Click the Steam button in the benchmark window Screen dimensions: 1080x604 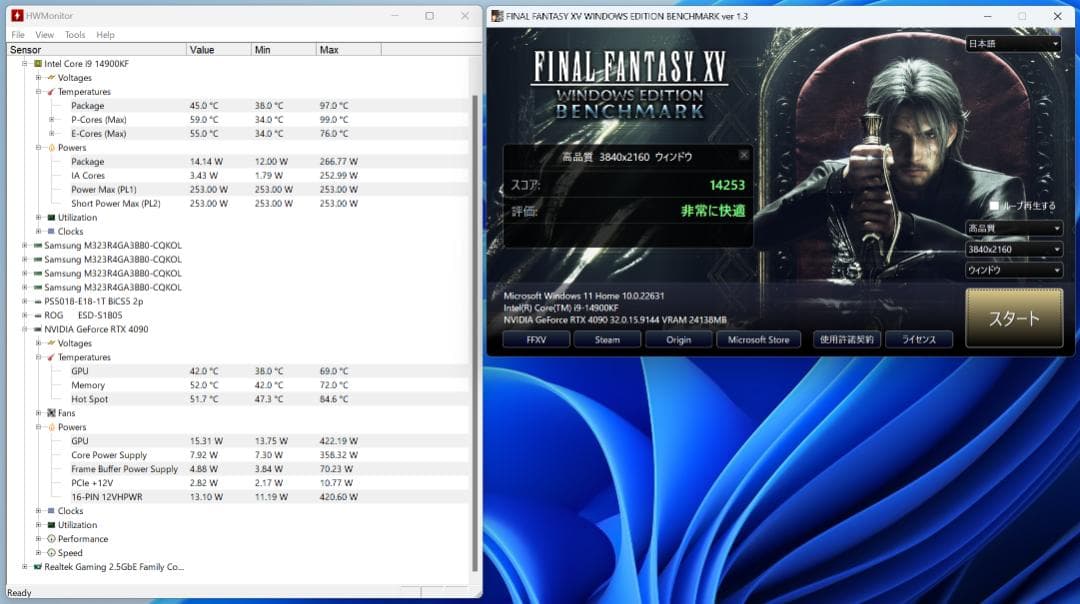click(607, 339)
